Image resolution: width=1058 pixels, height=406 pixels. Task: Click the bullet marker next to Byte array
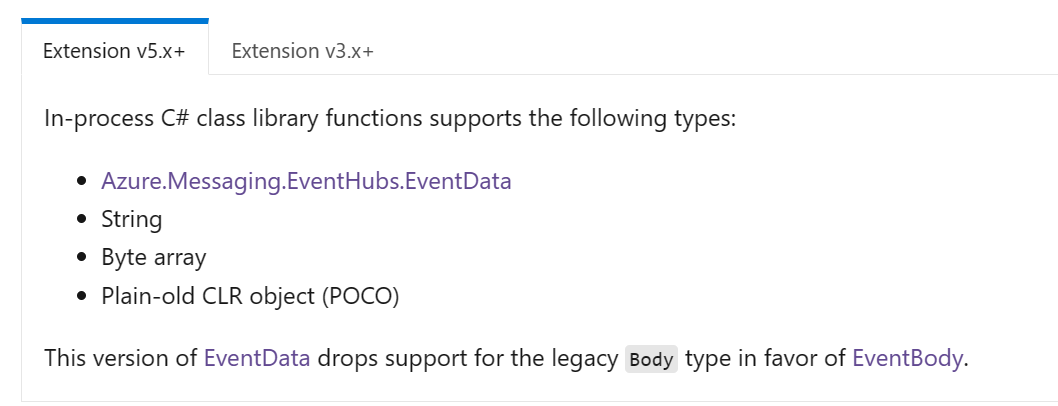pyautogui.click(x=82, y=258)
